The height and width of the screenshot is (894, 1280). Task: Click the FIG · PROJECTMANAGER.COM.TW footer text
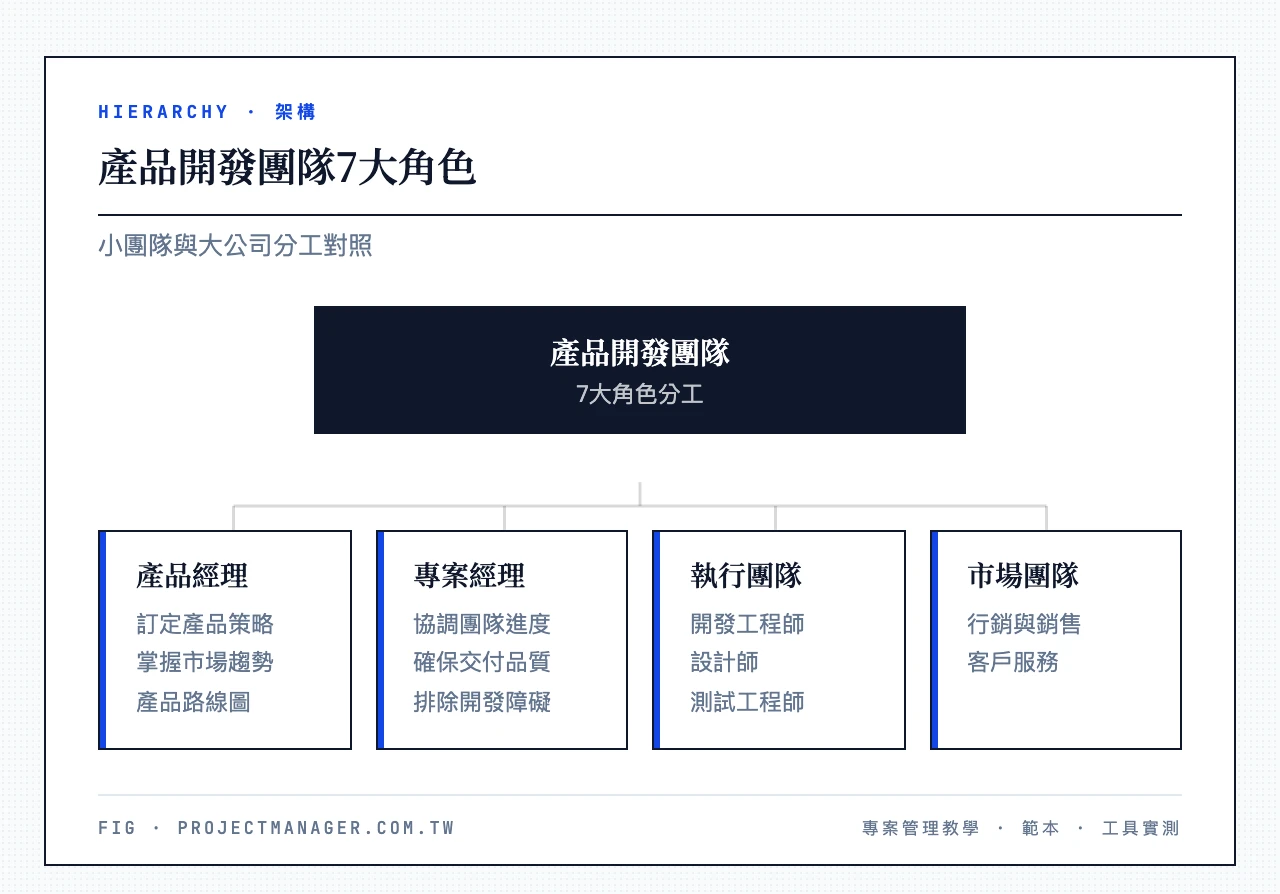coord(277,828)
